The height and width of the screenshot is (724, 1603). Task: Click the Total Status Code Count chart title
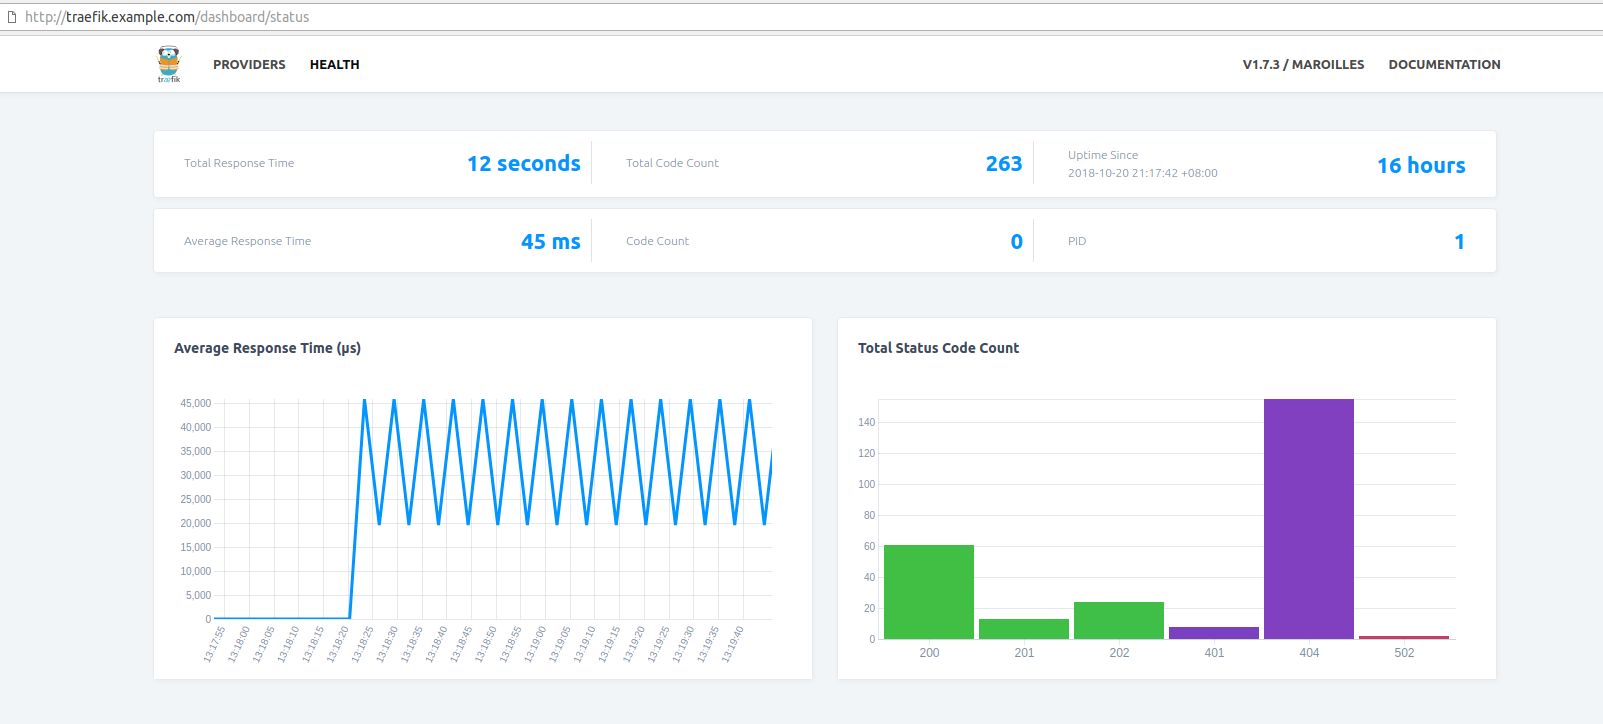coord(938,348)
